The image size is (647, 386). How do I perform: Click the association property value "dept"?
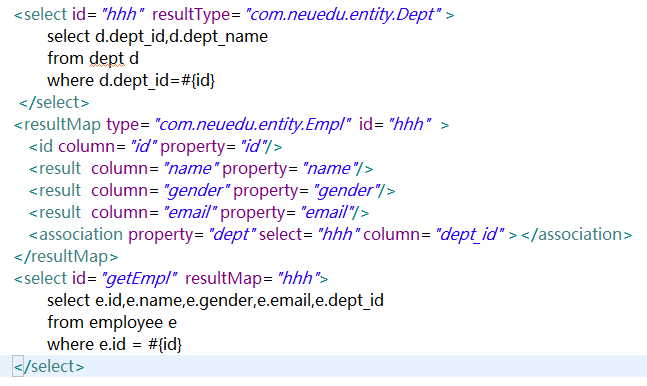click(232, 234)
